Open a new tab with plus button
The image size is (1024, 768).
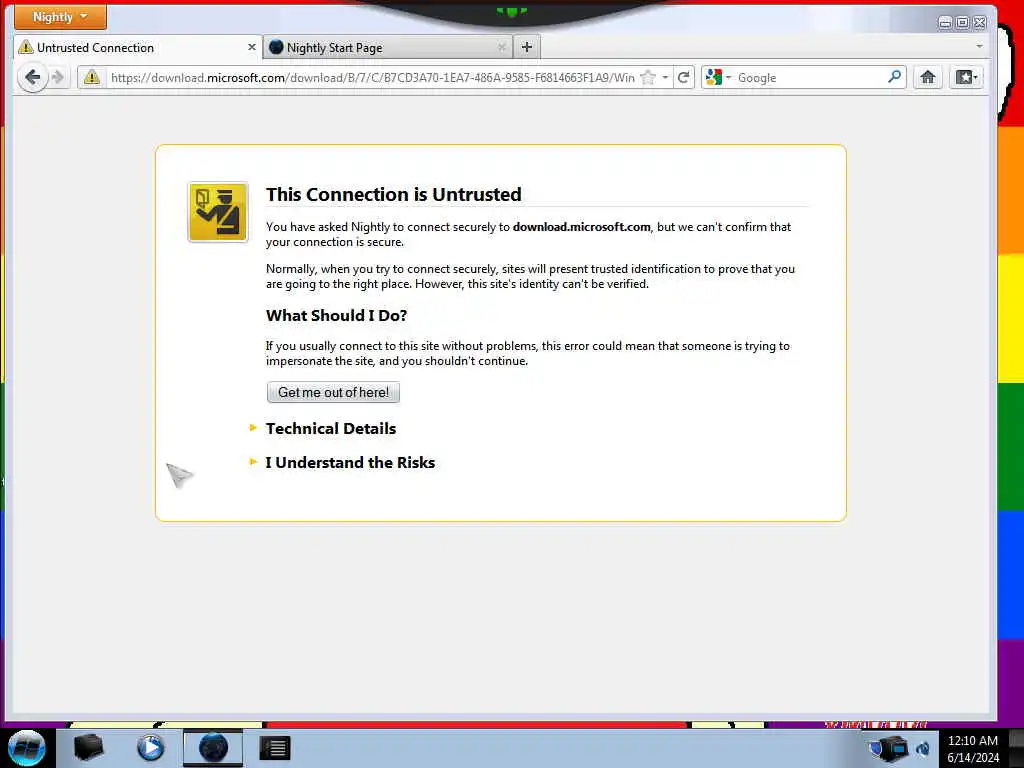pyautogui.click(x=527, y=47)
